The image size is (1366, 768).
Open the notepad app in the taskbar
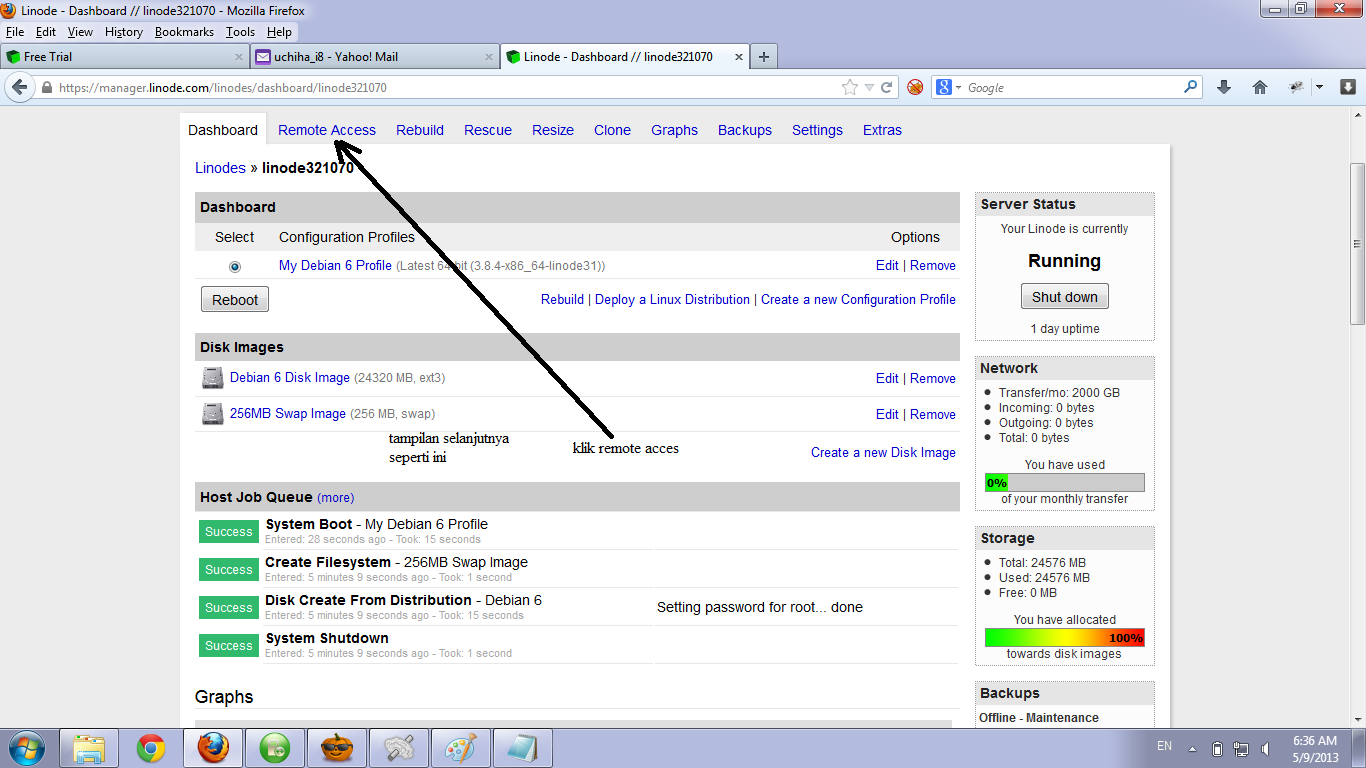(x=523, y=748)
